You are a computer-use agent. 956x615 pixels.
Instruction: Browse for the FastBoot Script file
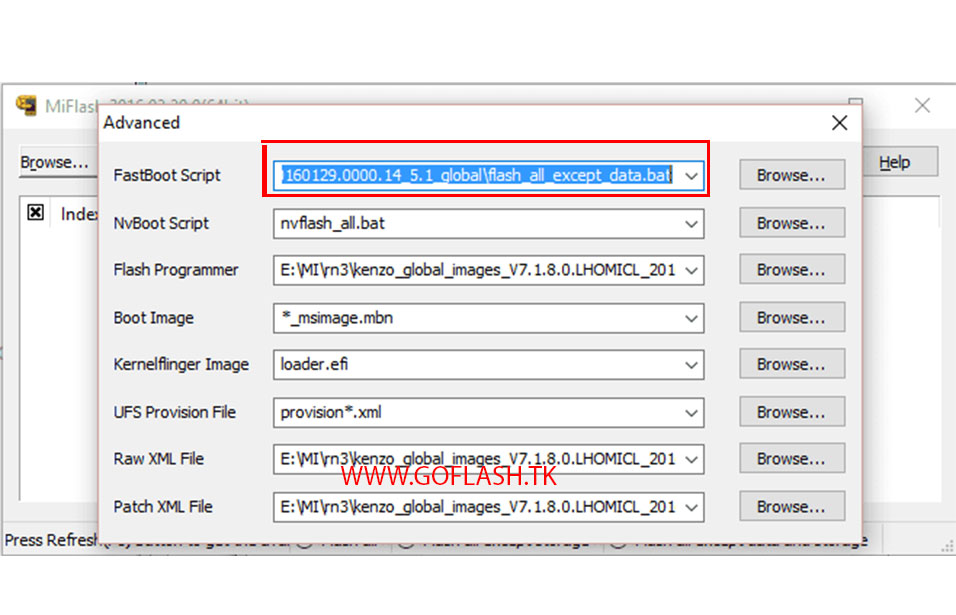[x=791, y=175]
